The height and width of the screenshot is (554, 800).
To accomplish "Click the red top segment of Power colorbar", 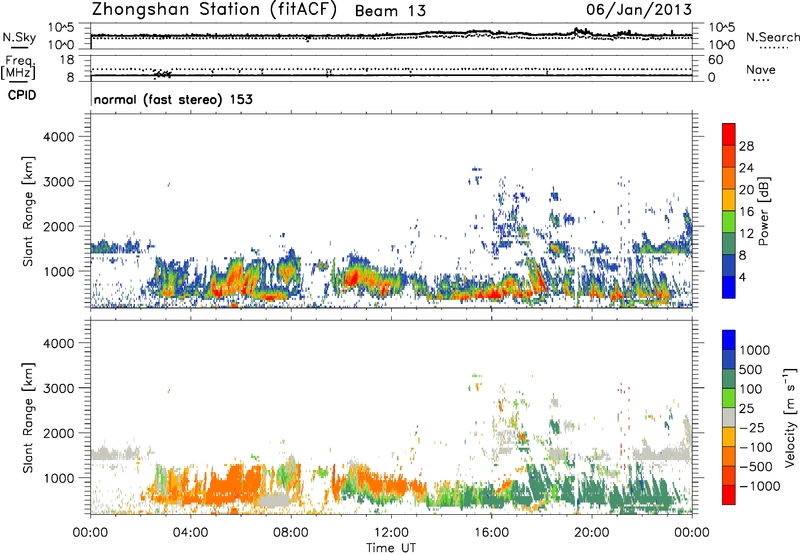I will pyautogui.click(x=729, y=134).
